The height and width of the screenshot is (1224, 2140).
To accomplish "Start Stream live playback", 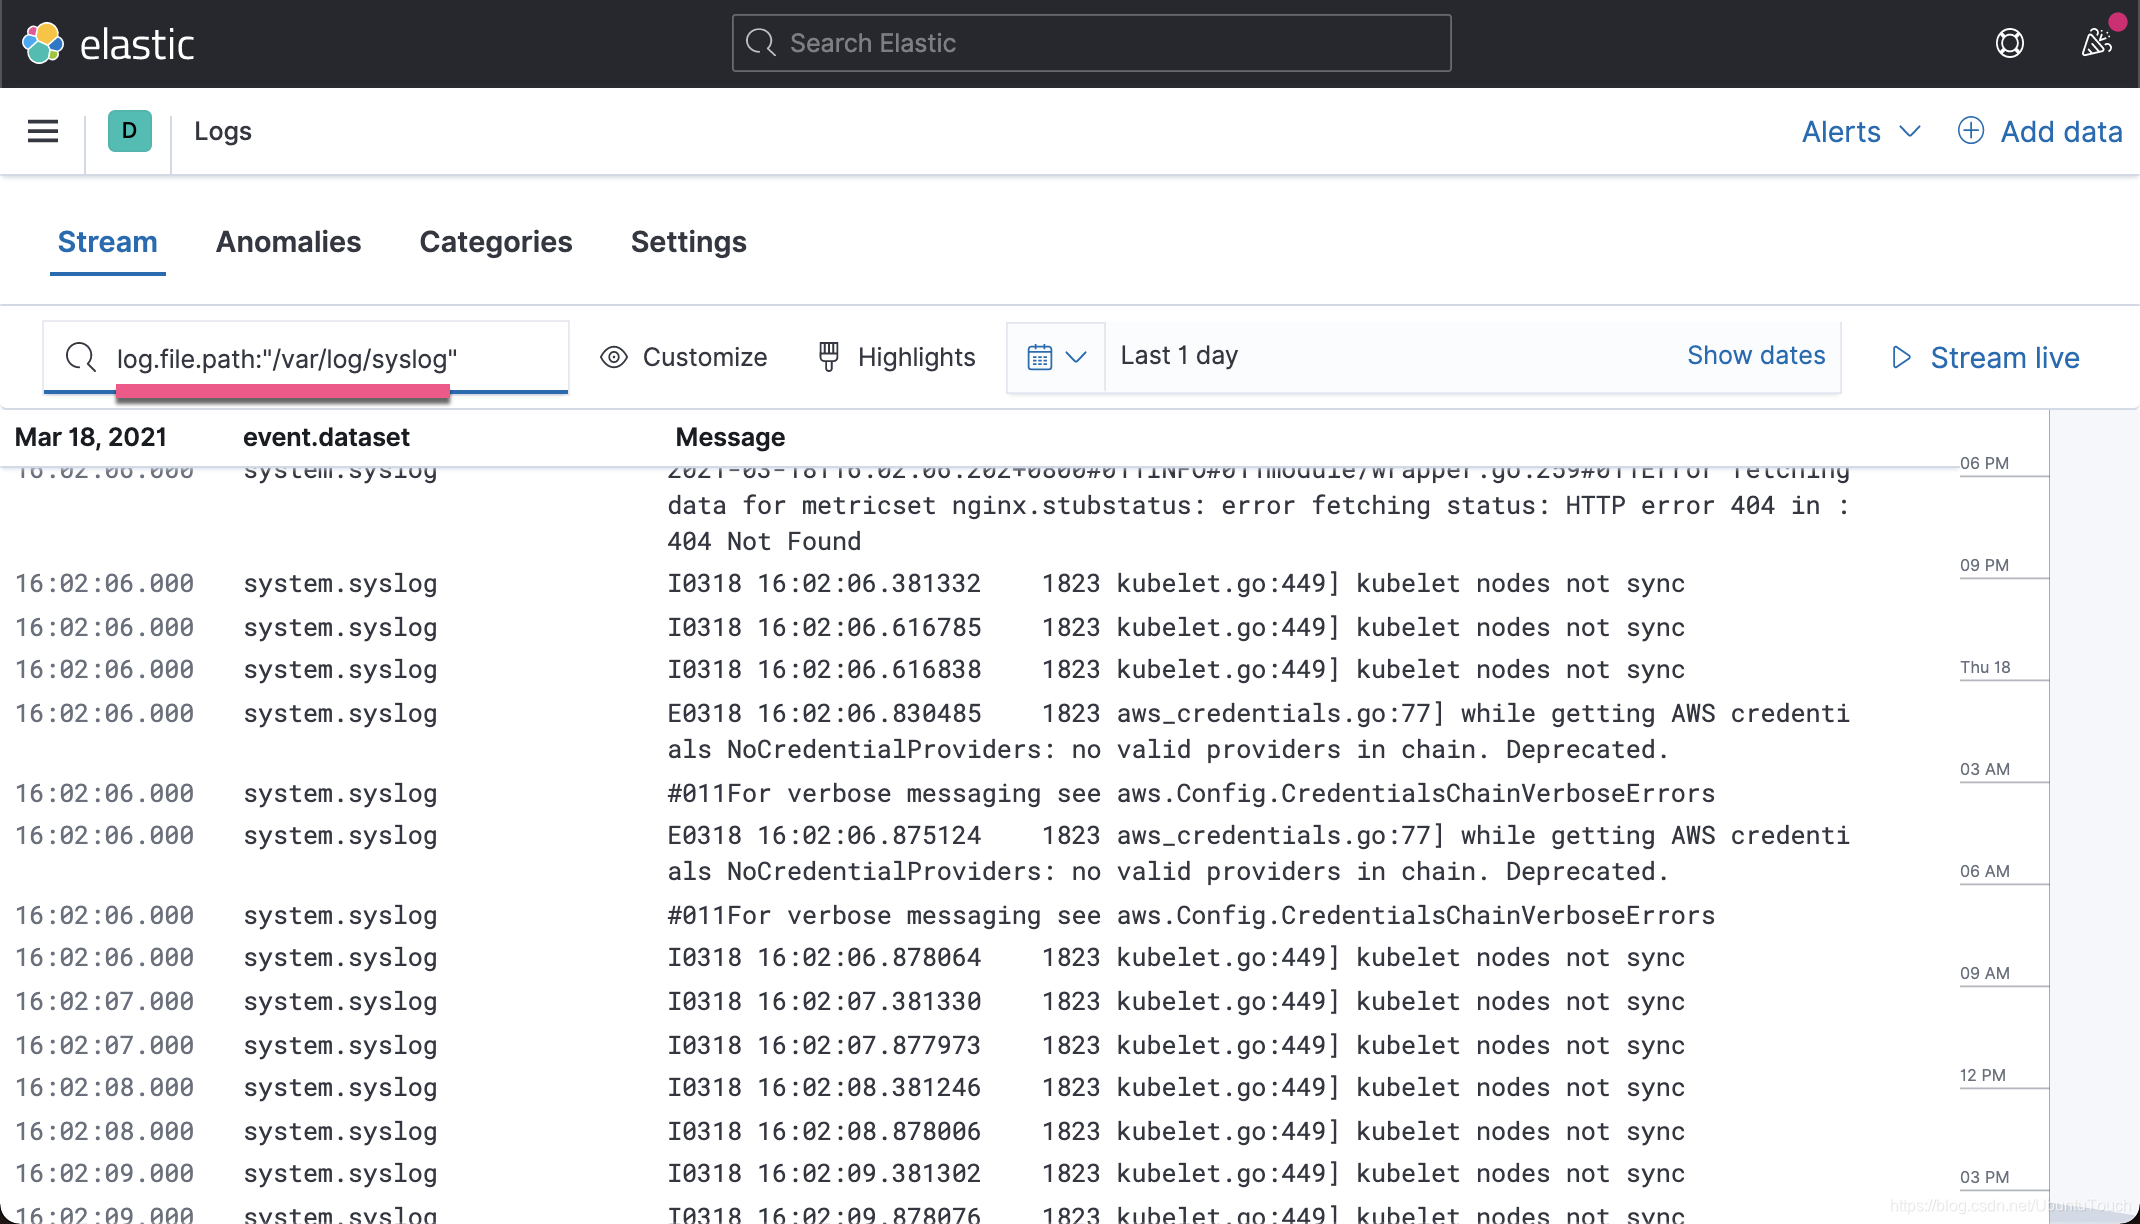I will click(1986, 357).
